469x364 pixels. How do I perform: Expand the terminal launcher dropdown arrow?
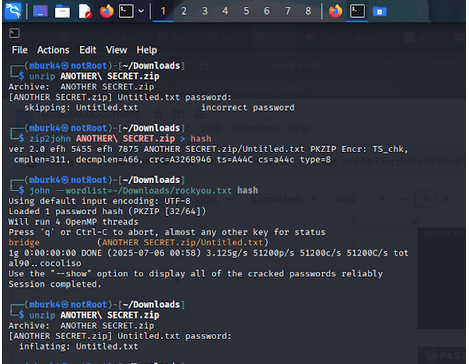141,11
